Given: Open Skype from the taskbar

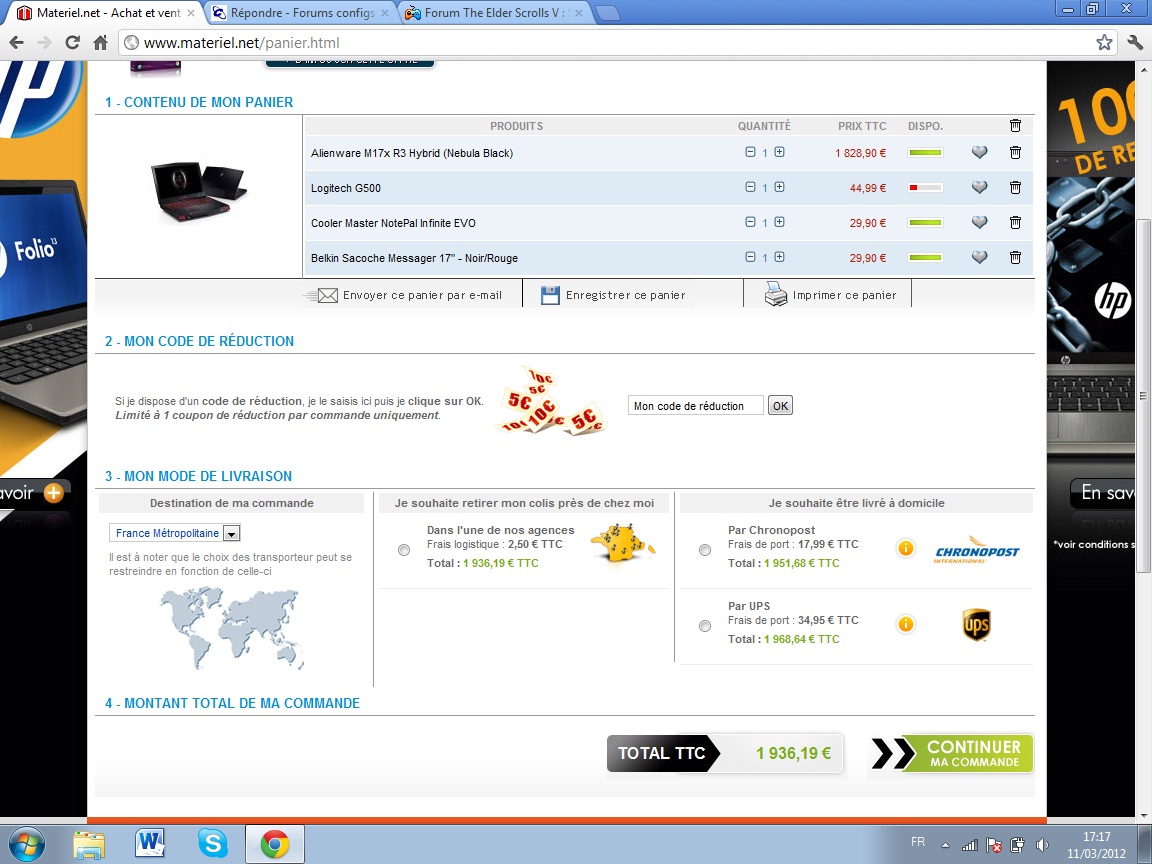Looking at the screenshot, I should click(x=212, y=844).
